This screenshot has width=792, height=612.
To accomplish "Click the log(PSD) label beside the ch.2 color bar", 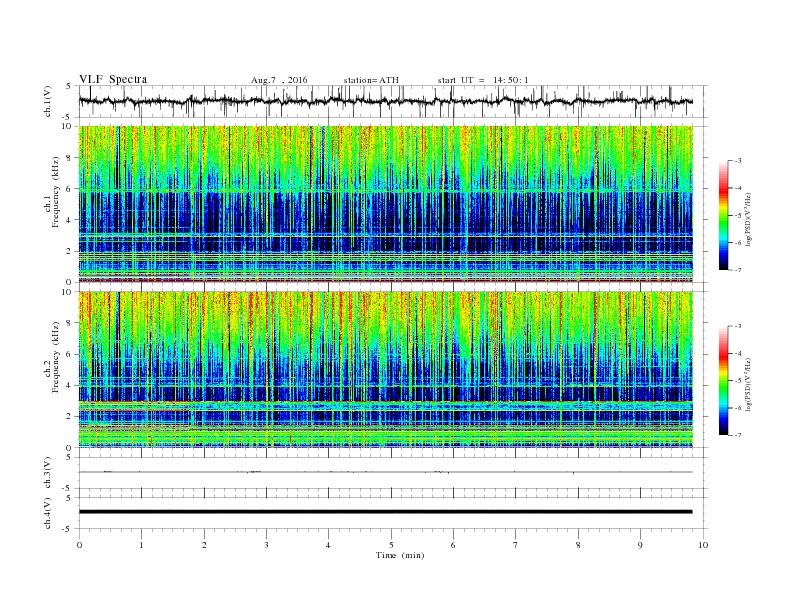I will [x=749, y=384].
